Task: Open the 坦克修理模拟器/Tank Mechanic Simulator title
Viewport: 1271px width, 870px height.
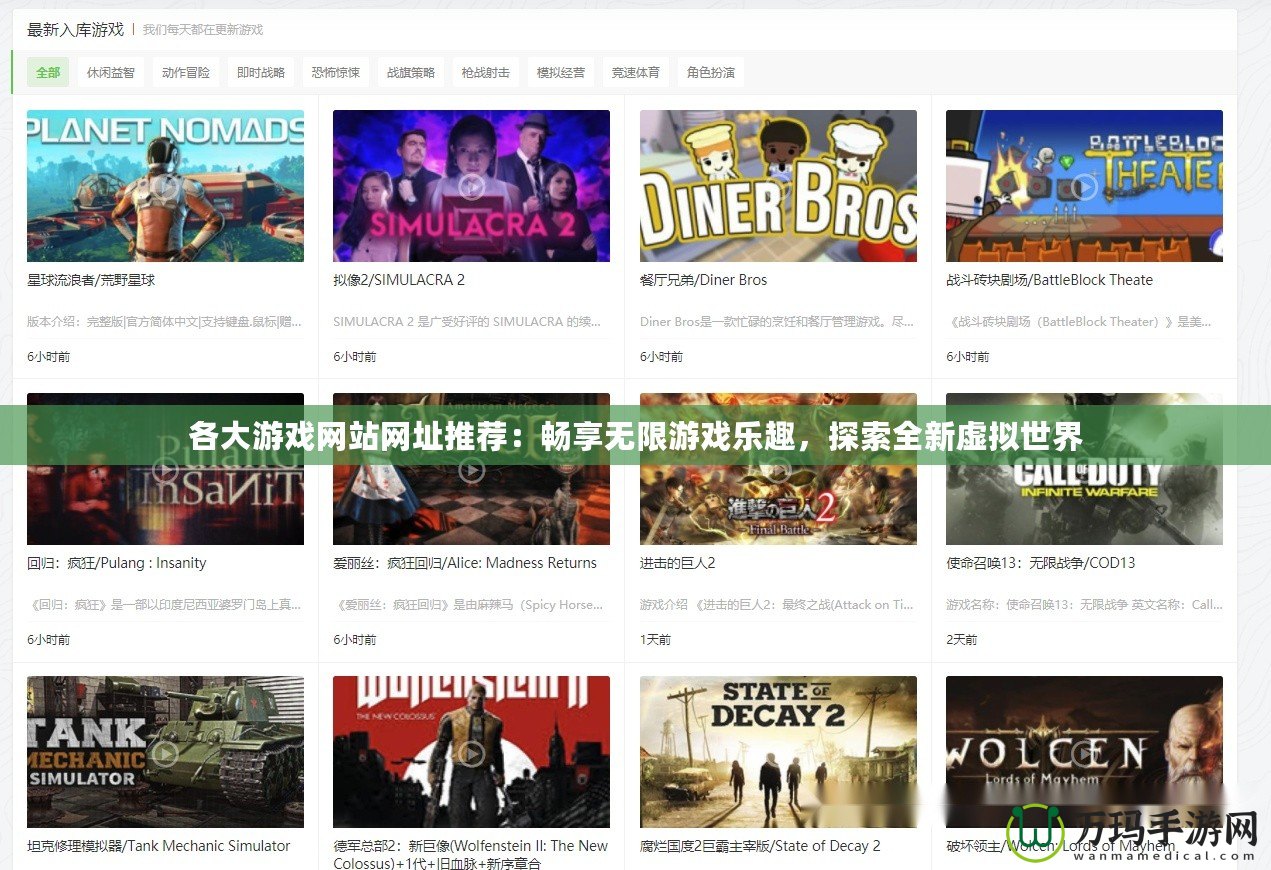Action: 159,846
